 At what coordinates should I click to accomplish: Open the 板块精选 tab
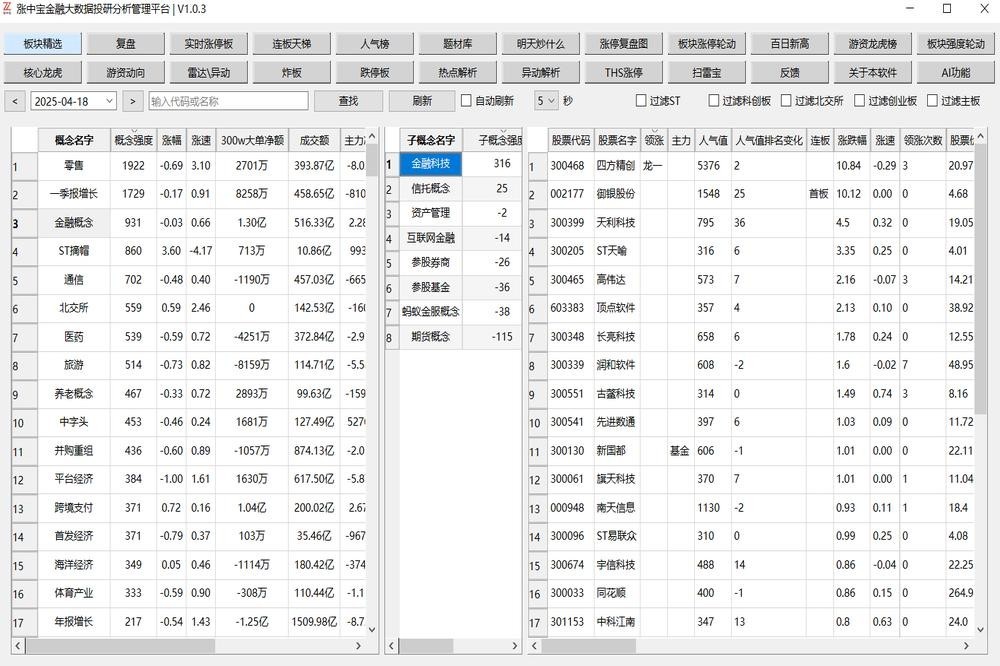pyautogui.click(x=42, y=44)
